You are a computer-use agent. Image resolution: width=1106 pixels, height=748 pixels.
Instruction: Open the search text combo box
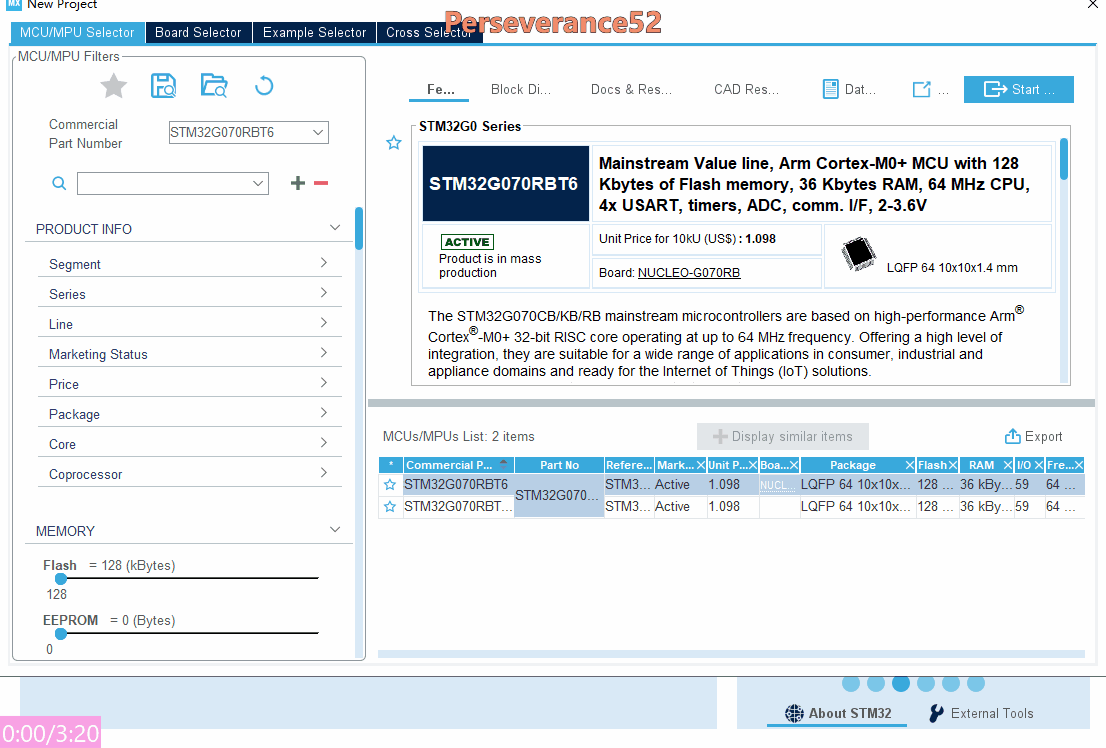pyautogui.click(x=173, y=183)
